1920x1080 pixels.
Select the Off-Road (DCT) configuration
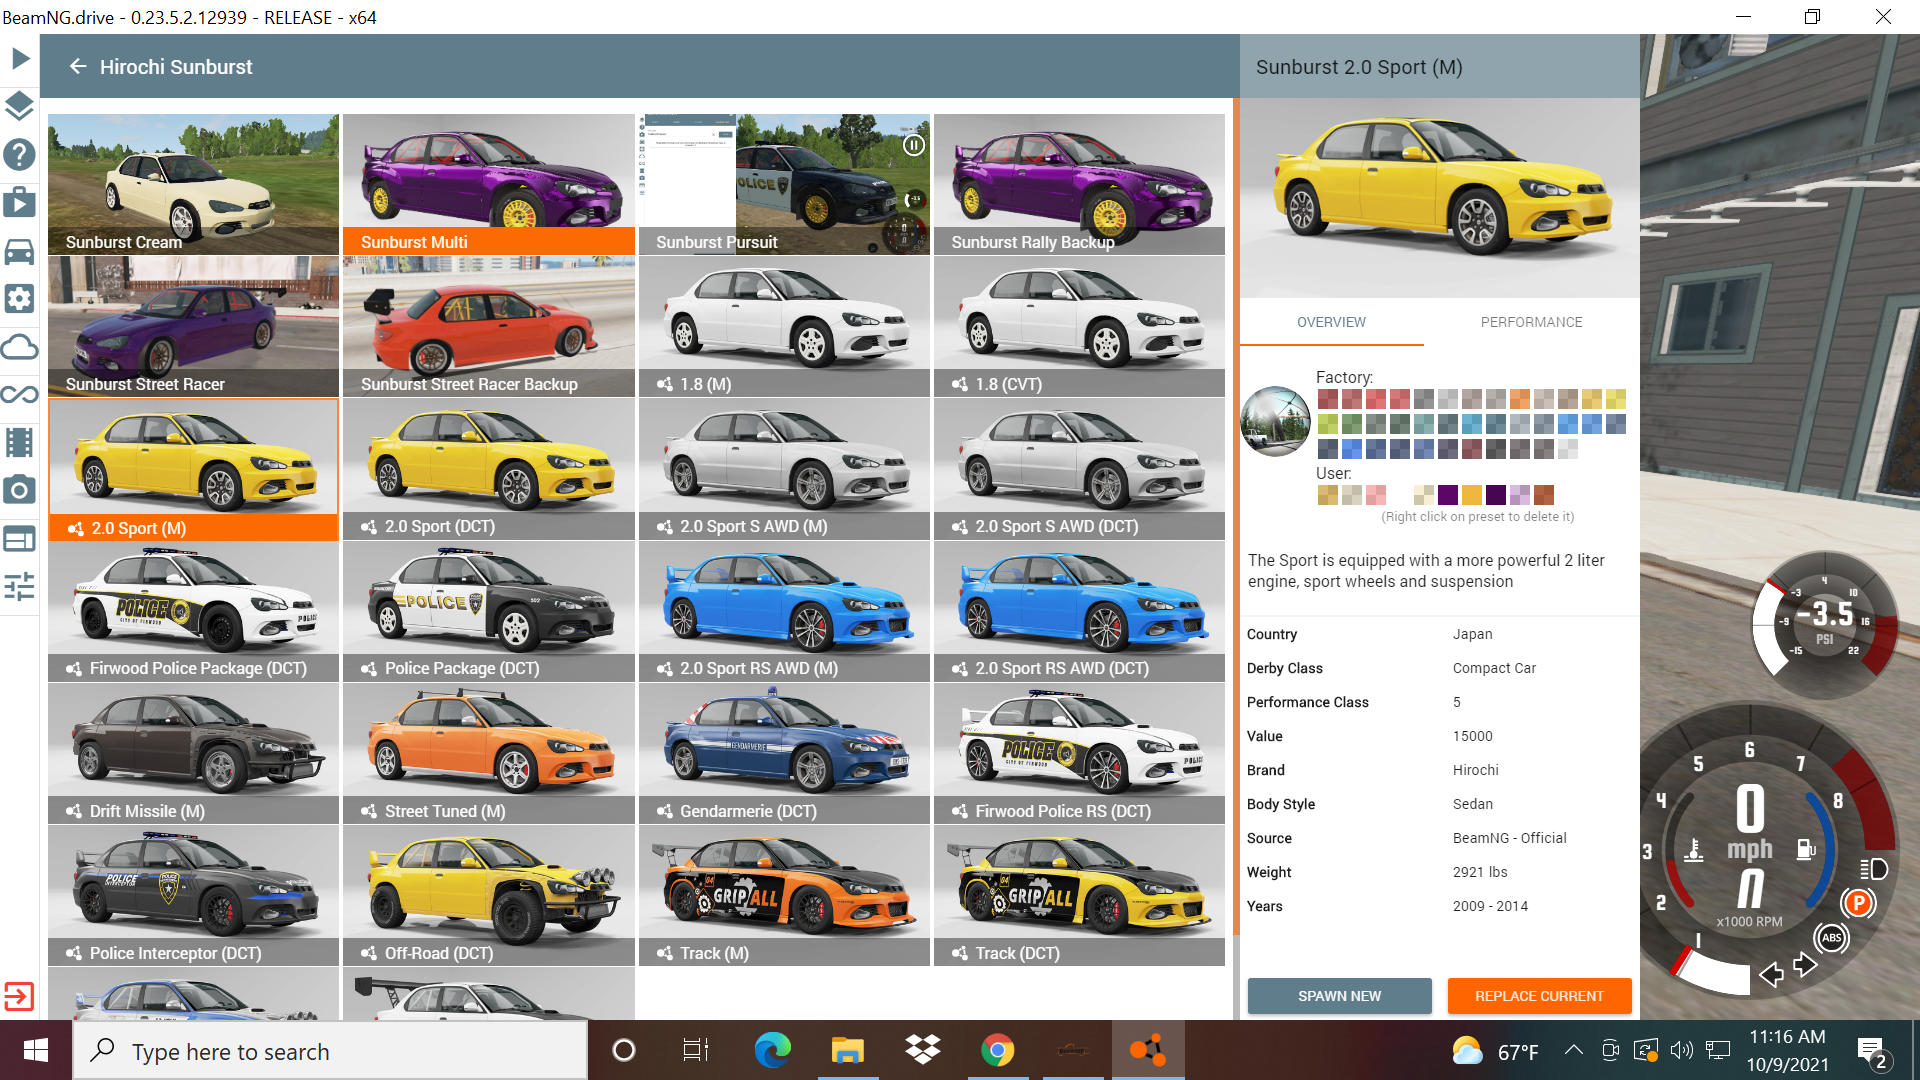tap(489, 896)
